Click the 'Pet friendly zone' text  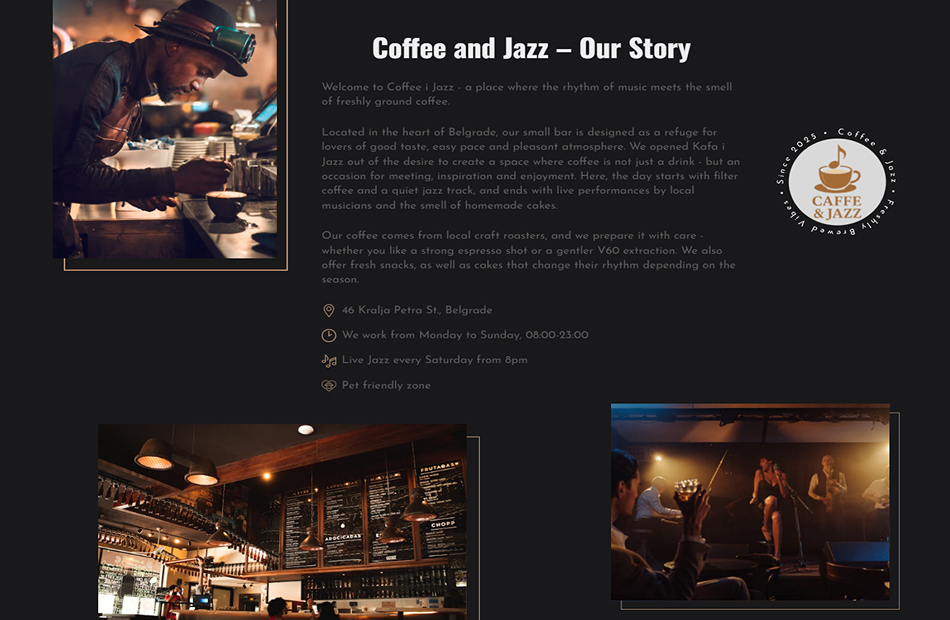386,385
